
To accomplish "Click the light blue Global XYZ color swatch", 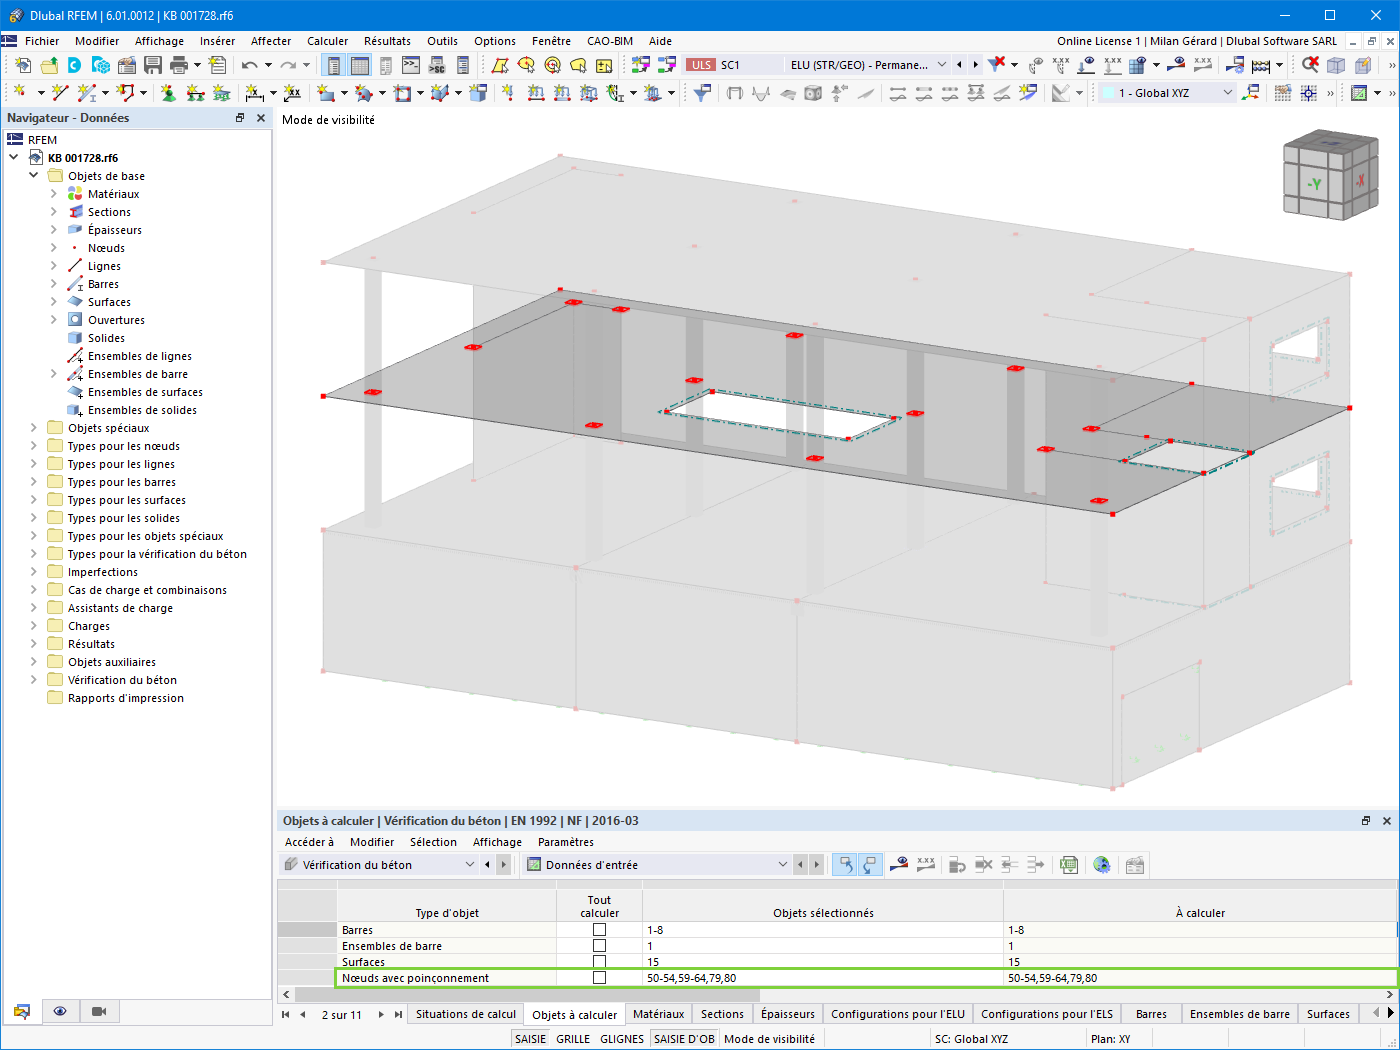I will 1108,93.
